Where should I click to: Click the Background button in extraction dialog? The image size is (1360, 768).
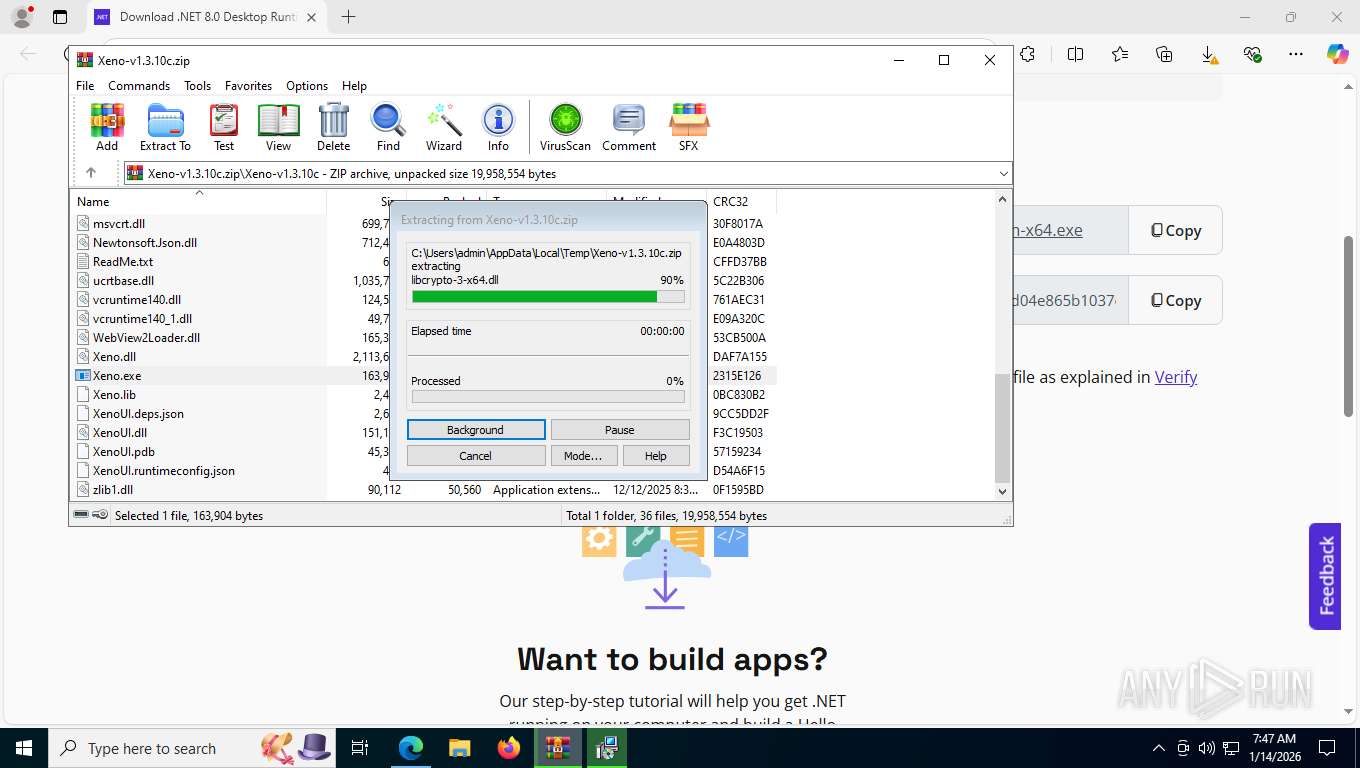pos(476,430)
